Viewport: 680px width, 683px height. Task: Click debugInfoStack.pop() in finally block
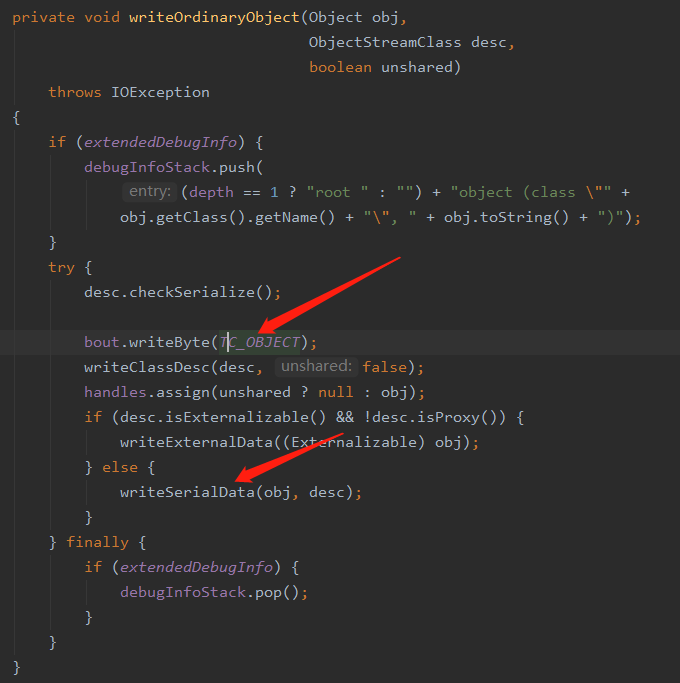tap(214, 592)
